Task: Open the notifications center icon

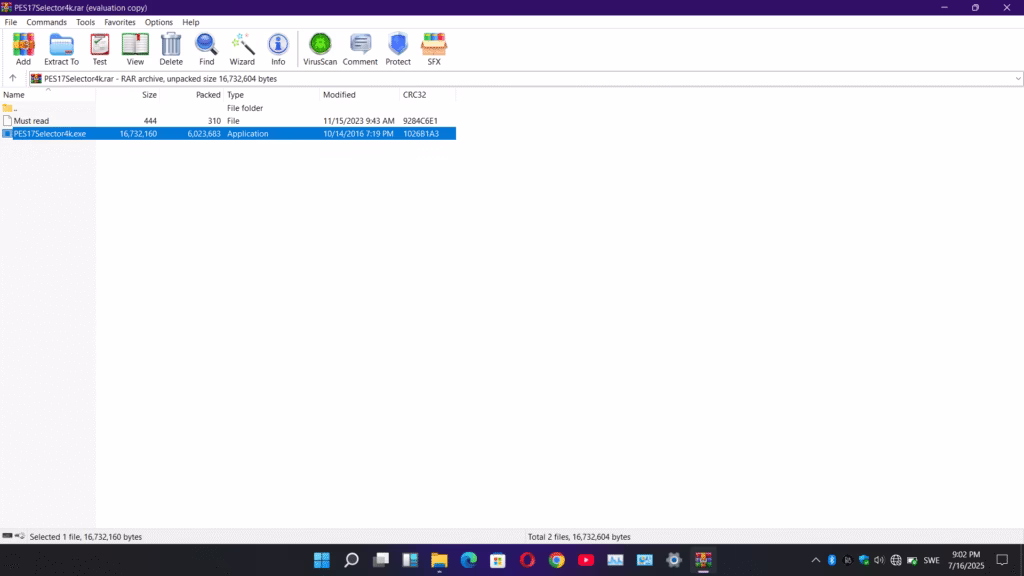Action: pyautogui.click(x=1002, y=560)
